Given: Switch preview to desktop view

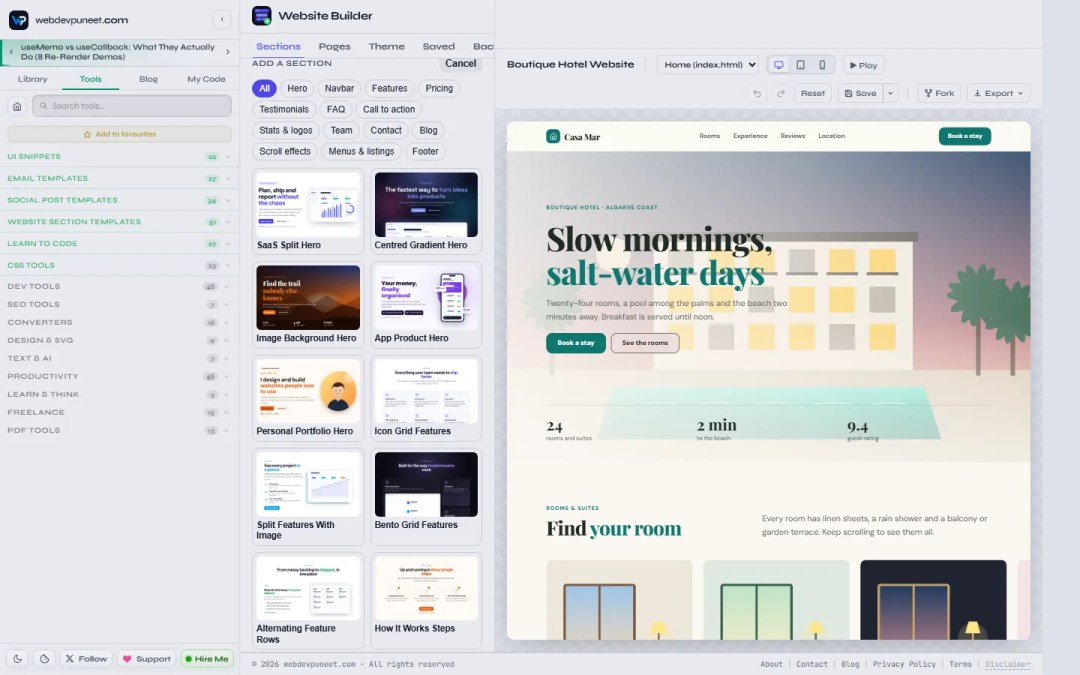Looking at the screenshot, I should click(778, 65).
